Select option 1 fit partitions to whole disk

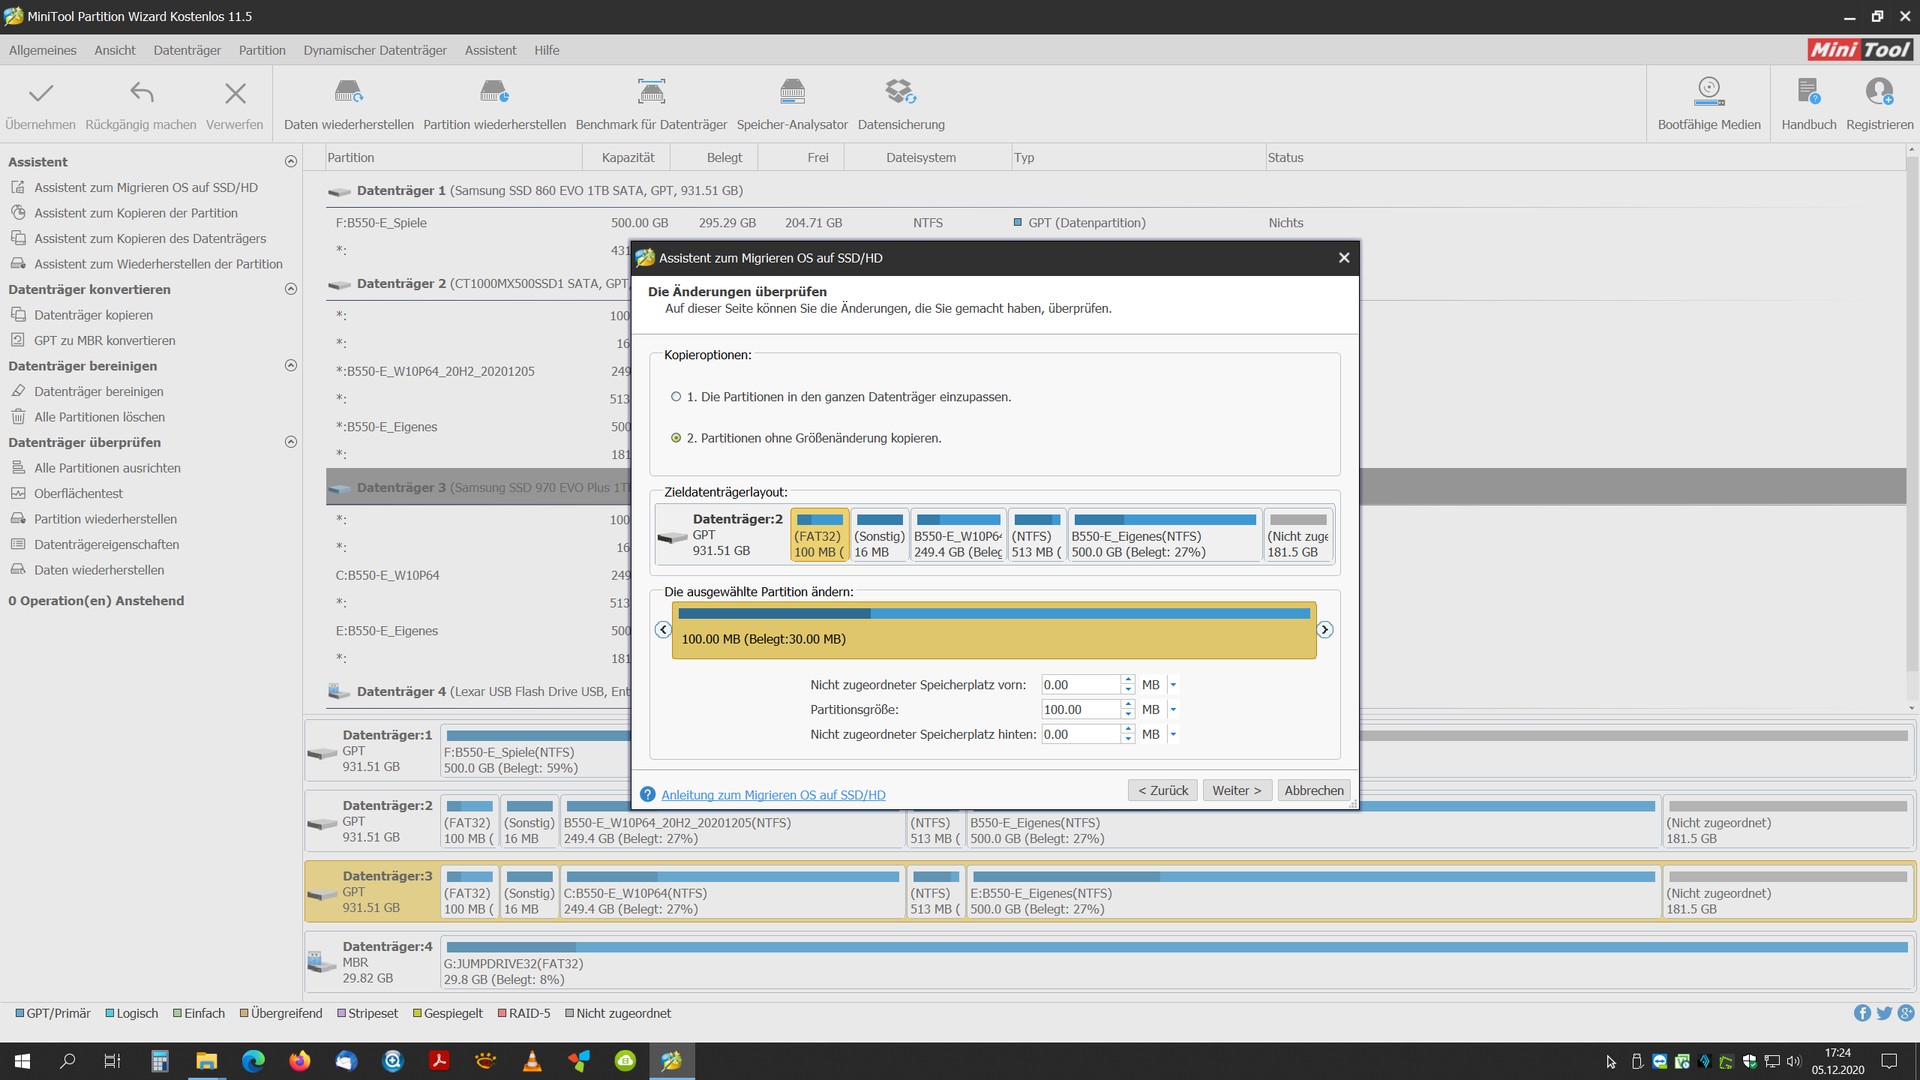(x=676, y=397)
